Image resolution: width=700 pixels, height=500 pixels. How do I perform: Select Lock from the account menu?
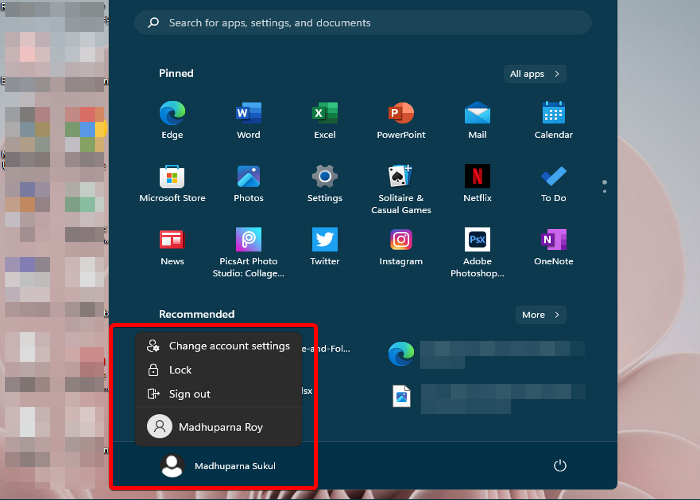tap(218, 370)
